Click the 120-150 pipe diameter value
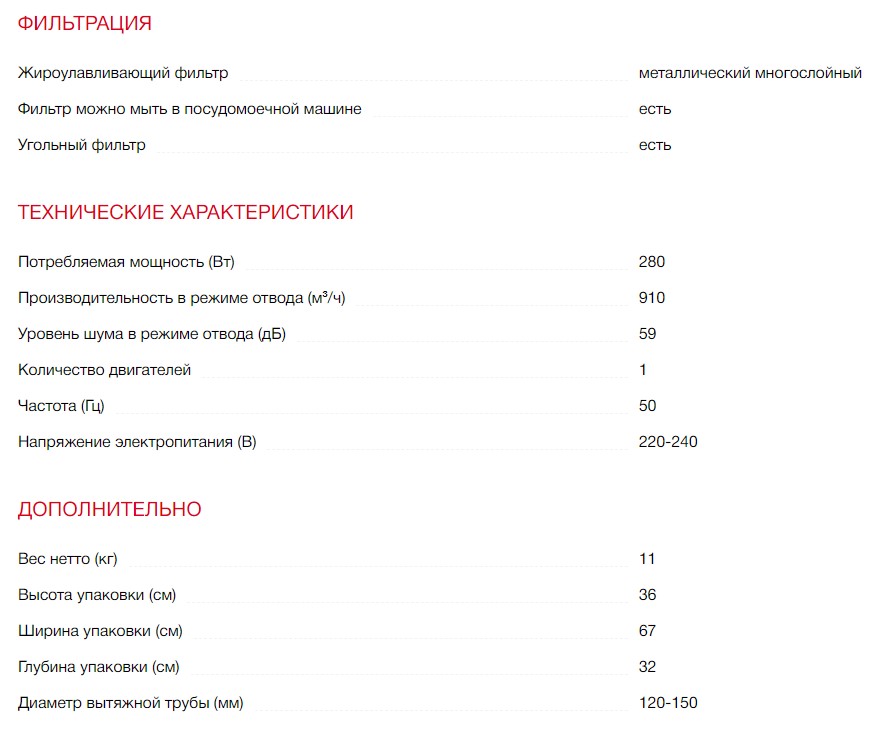 (668, 703)
